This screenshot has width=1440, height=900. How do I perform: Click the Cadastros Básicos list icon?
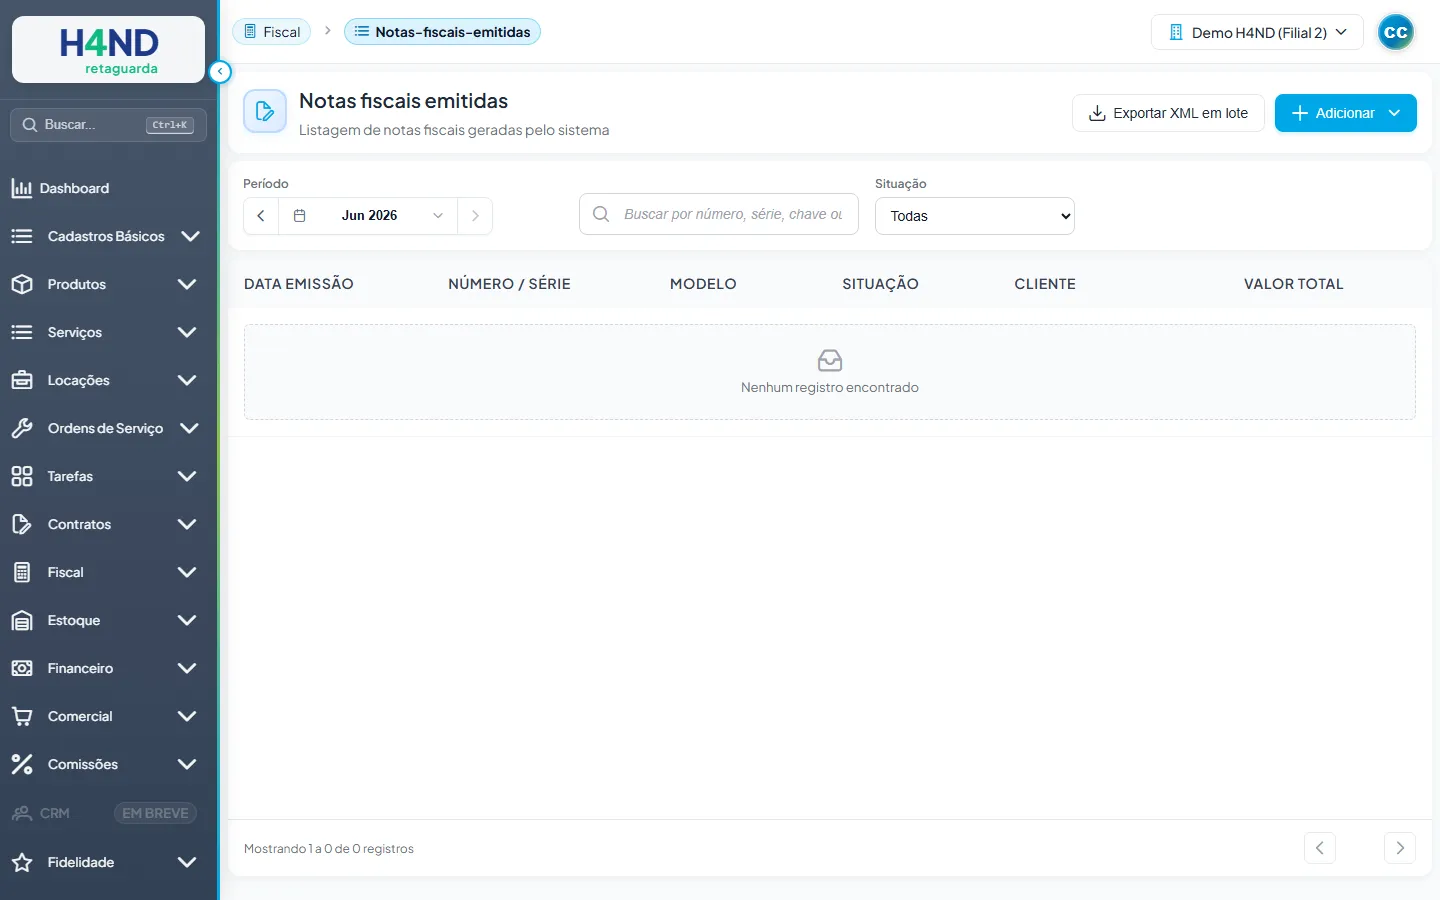click(x=22, y=236)
